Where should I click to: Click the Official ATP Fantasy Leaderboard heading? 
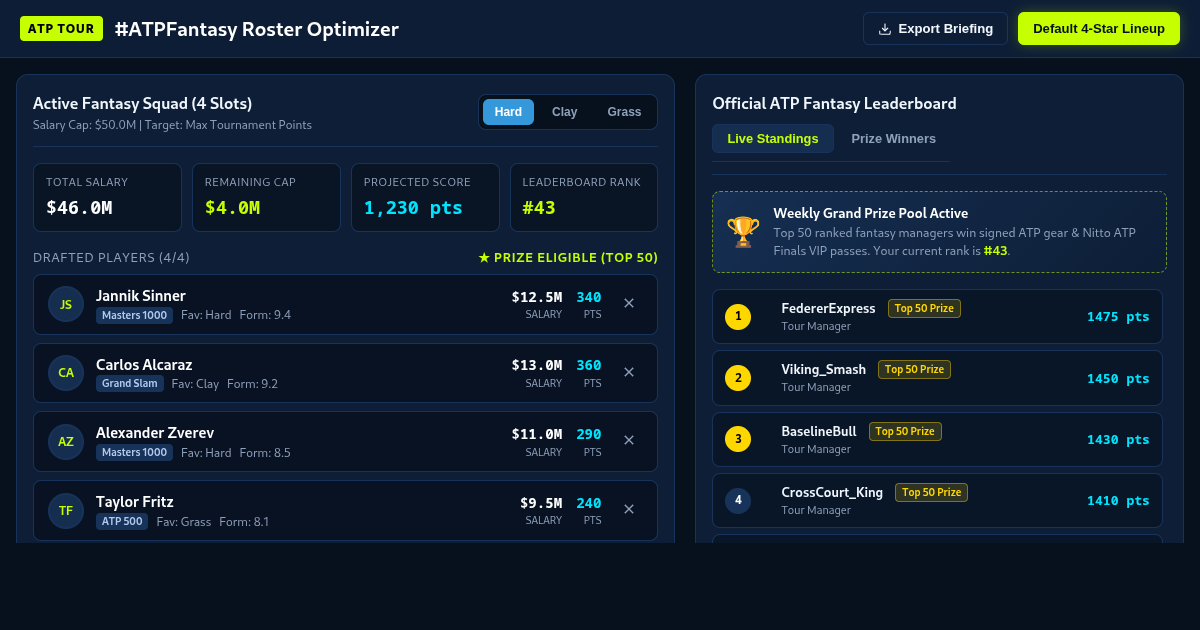pos(834,103)
